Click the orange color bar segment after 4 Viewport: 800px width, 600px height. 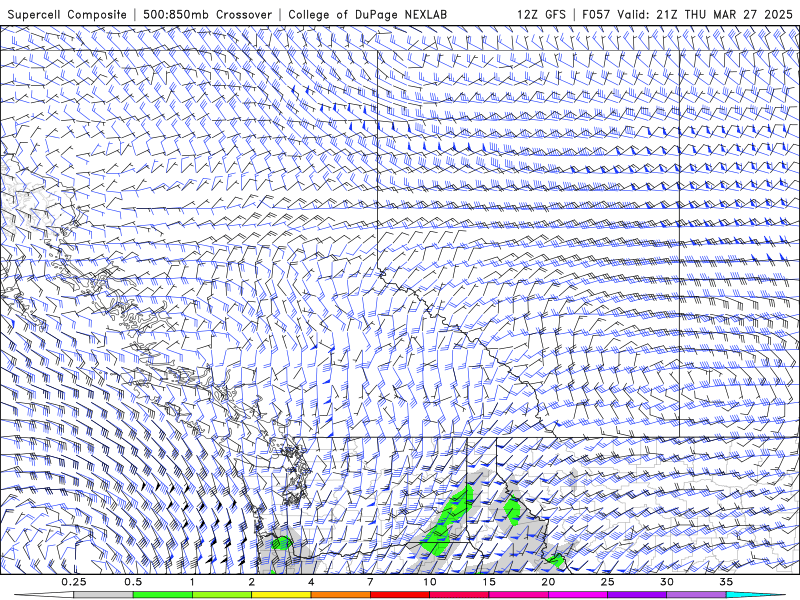[x=340, y=595]
